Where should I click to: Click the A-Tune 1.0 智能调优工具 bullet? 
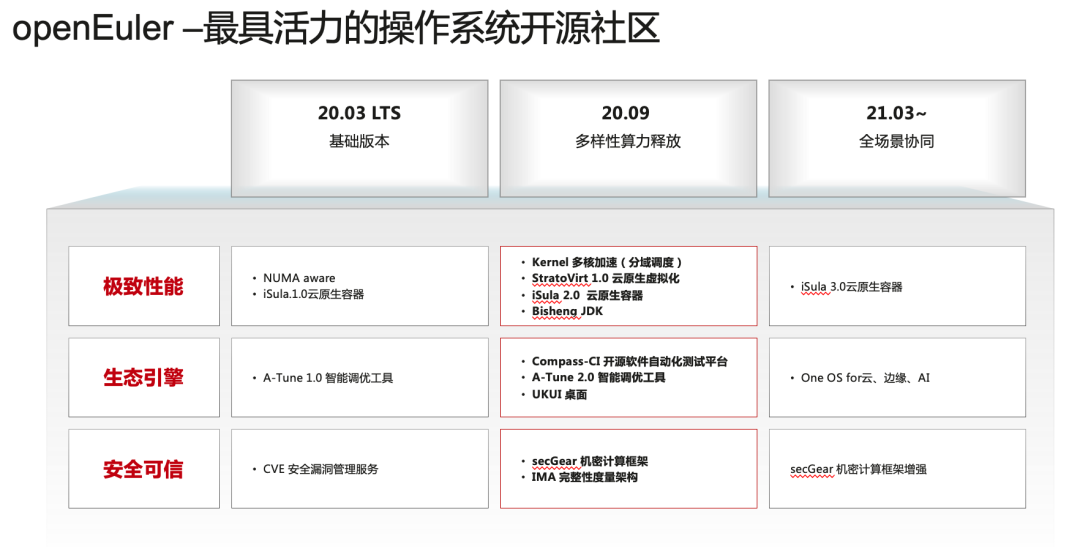pos(328,378)
